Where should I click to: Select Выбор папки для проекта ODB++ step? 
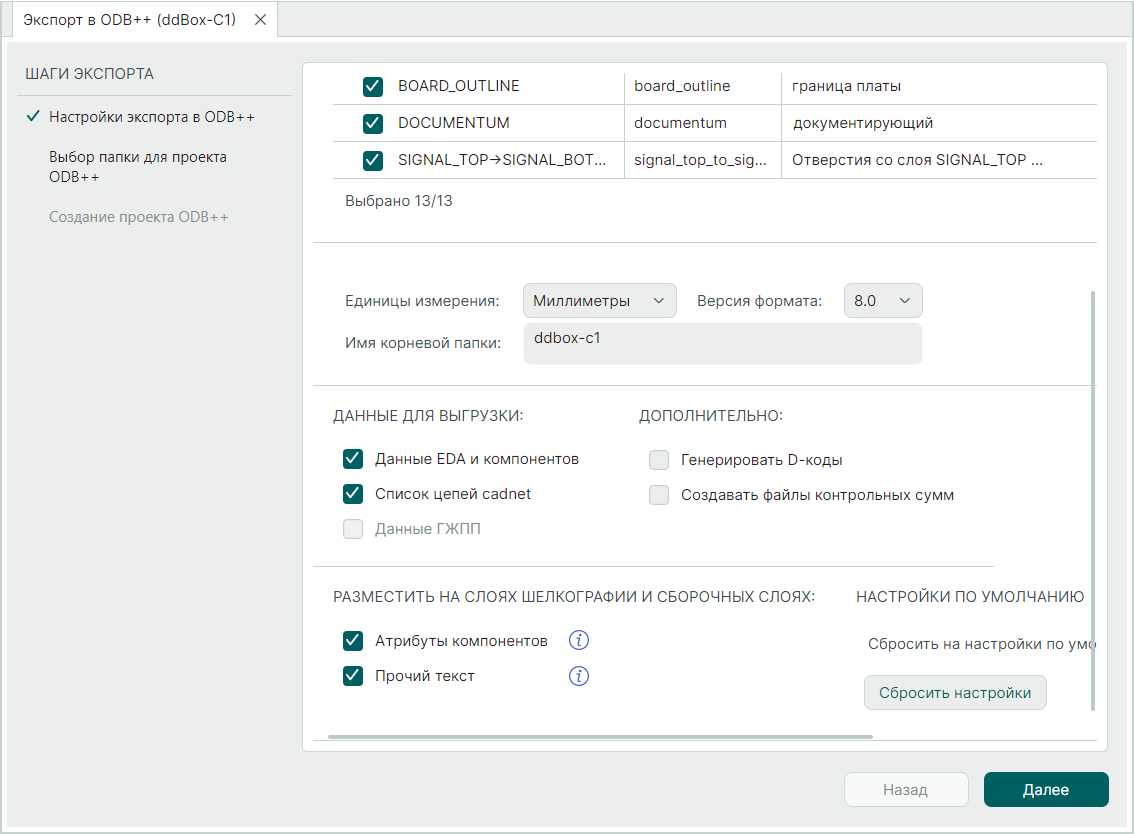point(138,167)
